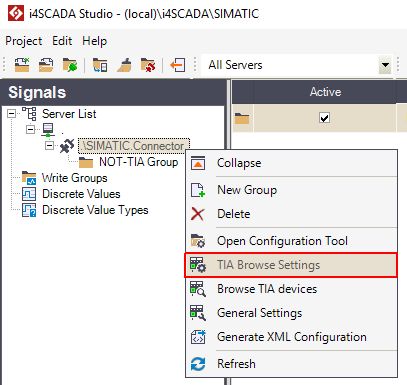
Task: Select the Write Groups tree item
Action: coord(74,178)
